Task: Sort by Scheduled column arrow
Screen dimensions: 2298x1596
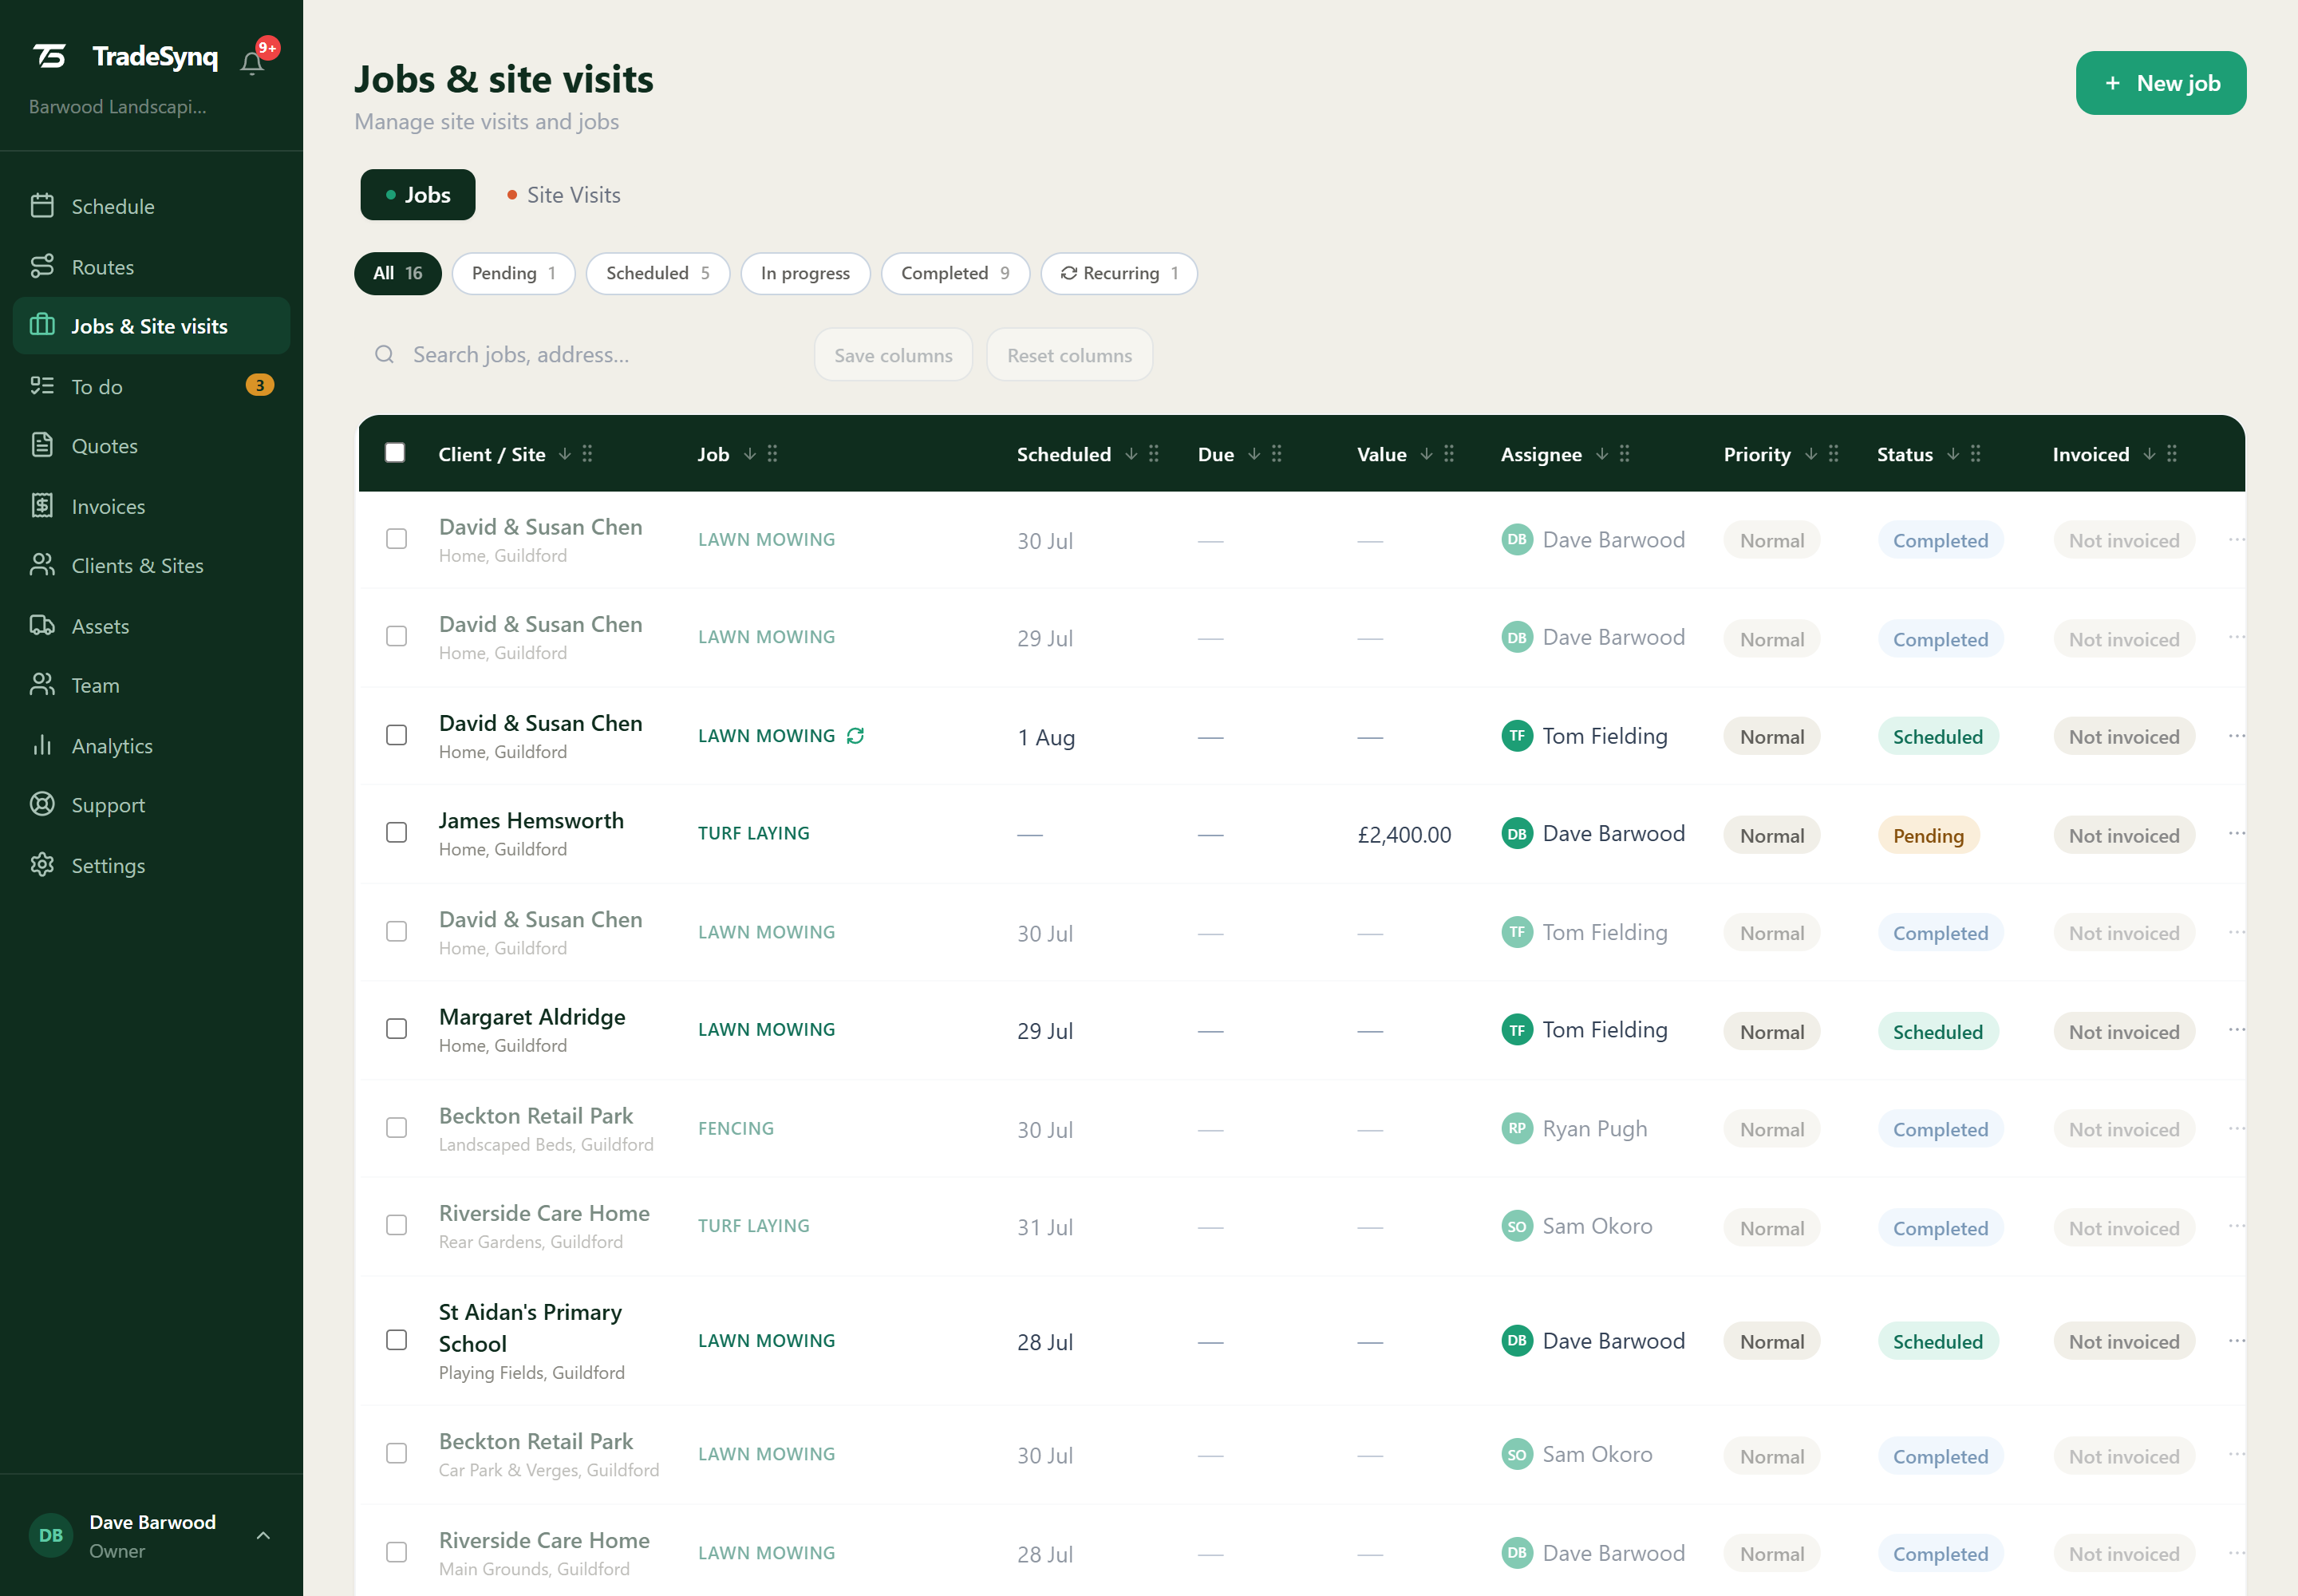Action: 1131,454
